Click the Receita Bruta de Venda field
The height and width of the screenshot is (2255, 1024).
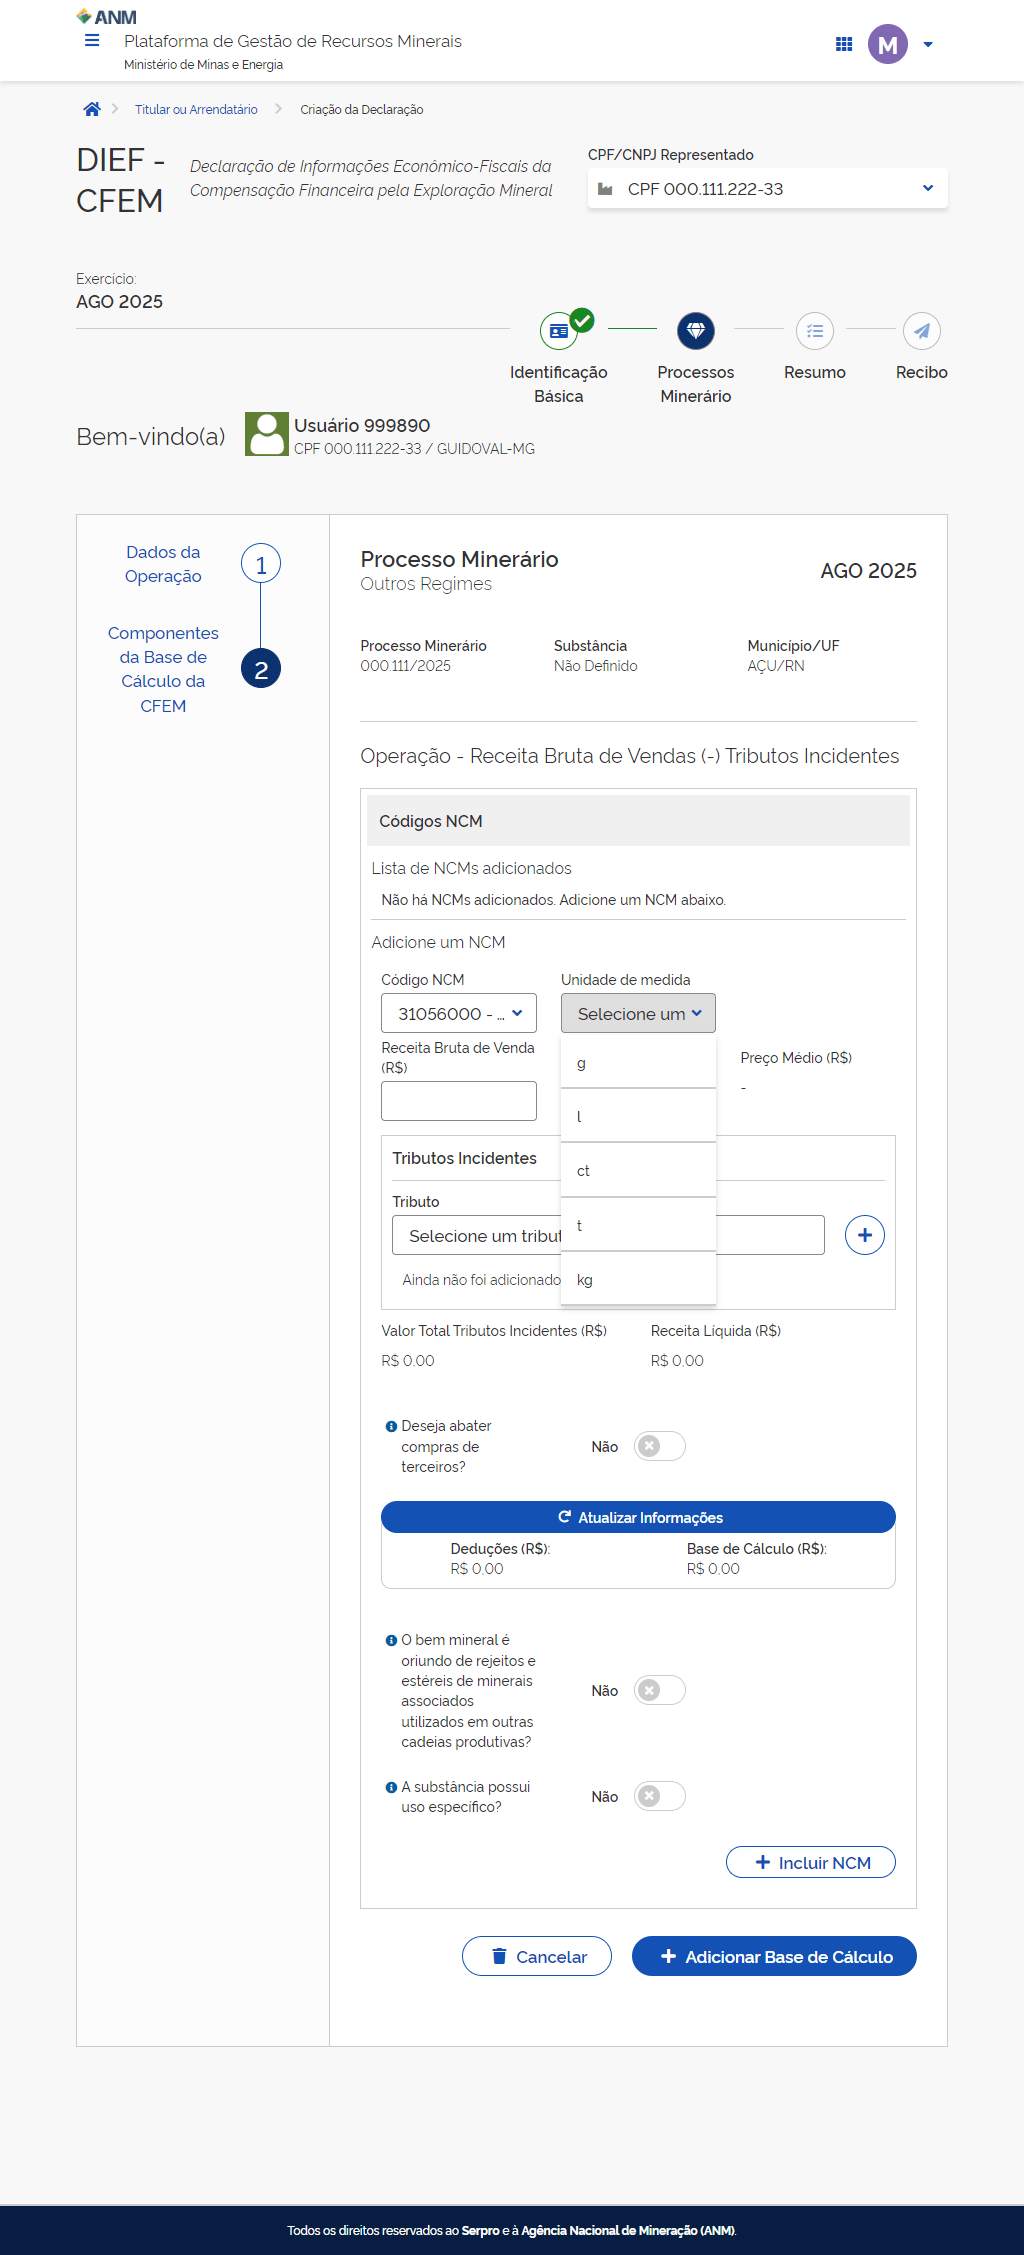[x=459, y=1101]
